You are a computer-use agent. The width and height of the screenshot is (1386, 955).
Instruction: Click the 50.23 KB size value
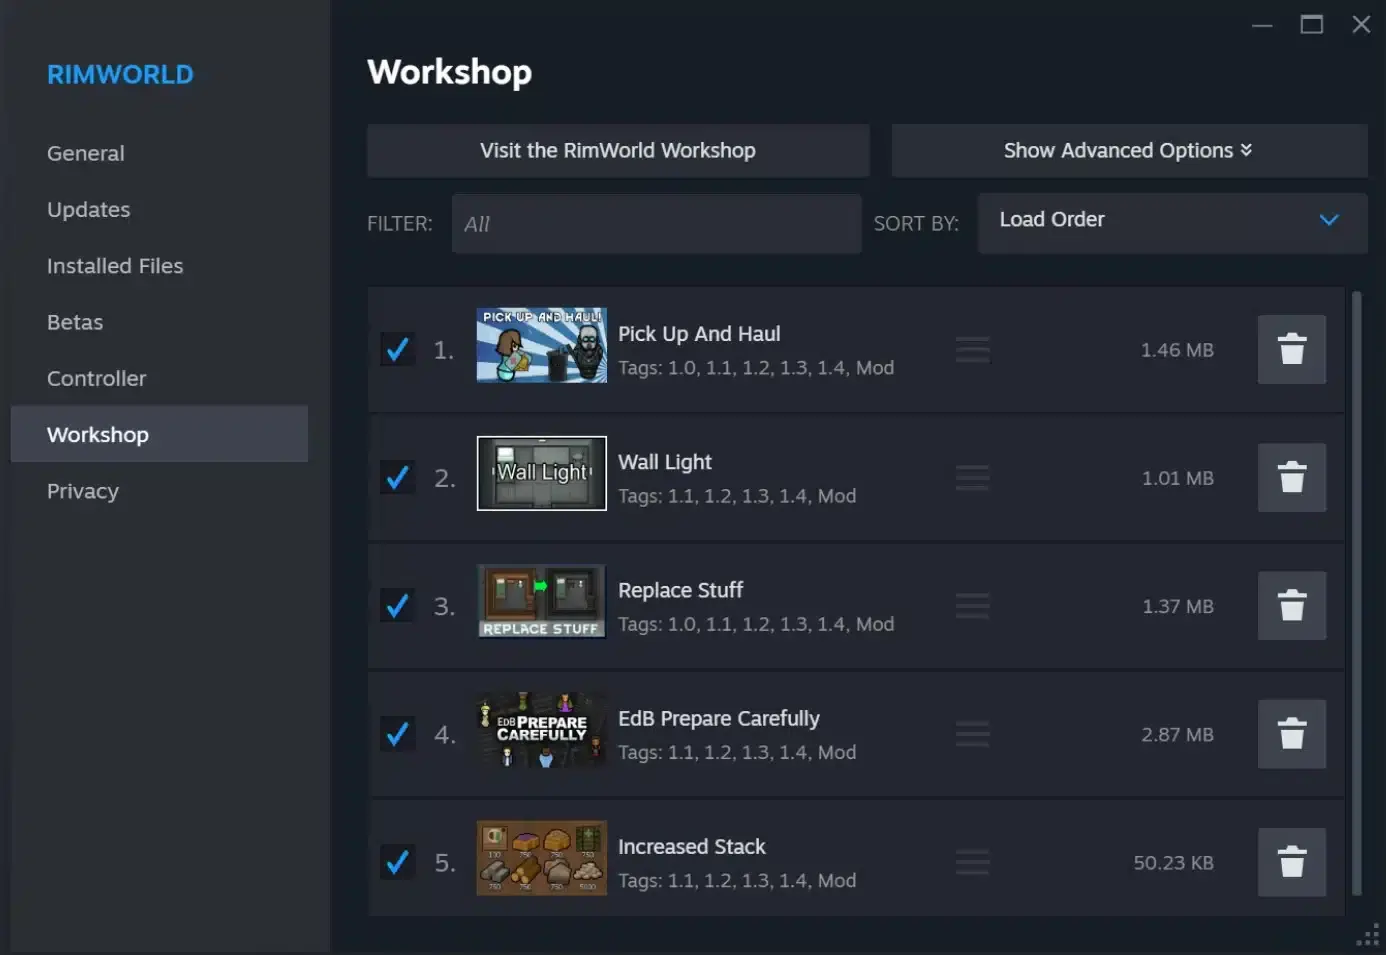coord(1174,862)
